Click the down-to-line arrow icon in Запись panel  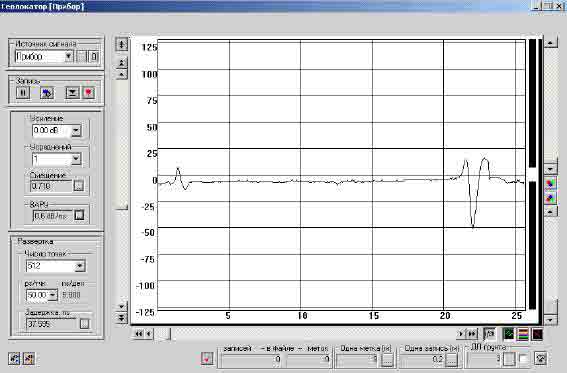72,93
